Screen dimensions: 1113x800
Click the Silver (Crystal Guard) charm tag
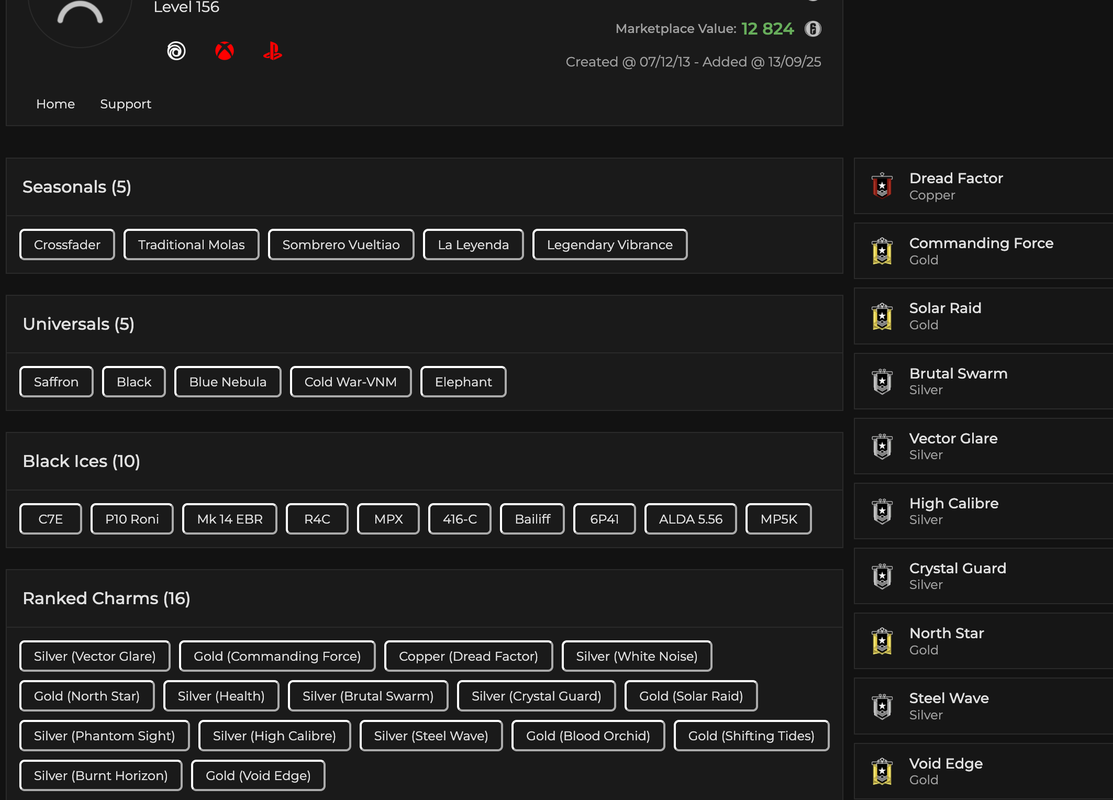click(536, 696)
